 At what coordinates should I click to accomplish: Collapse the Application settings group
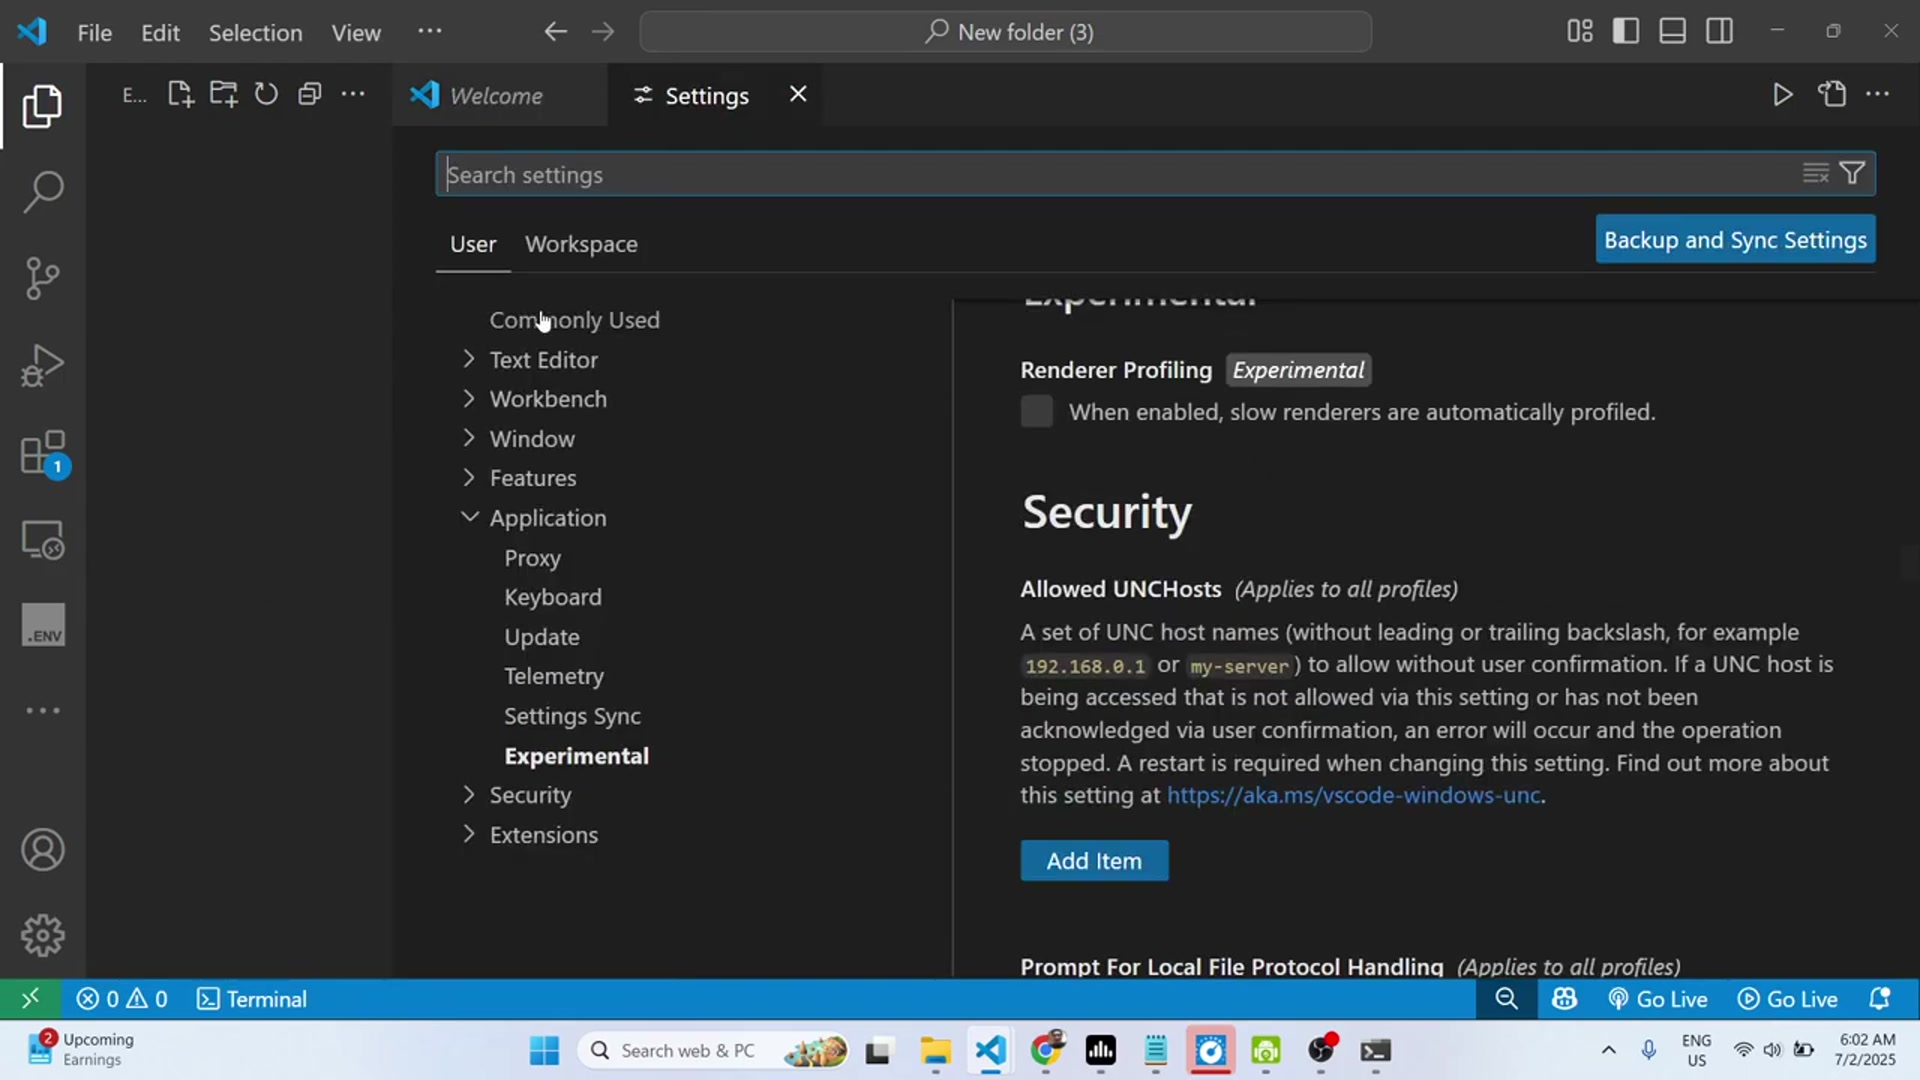[469, 517]
